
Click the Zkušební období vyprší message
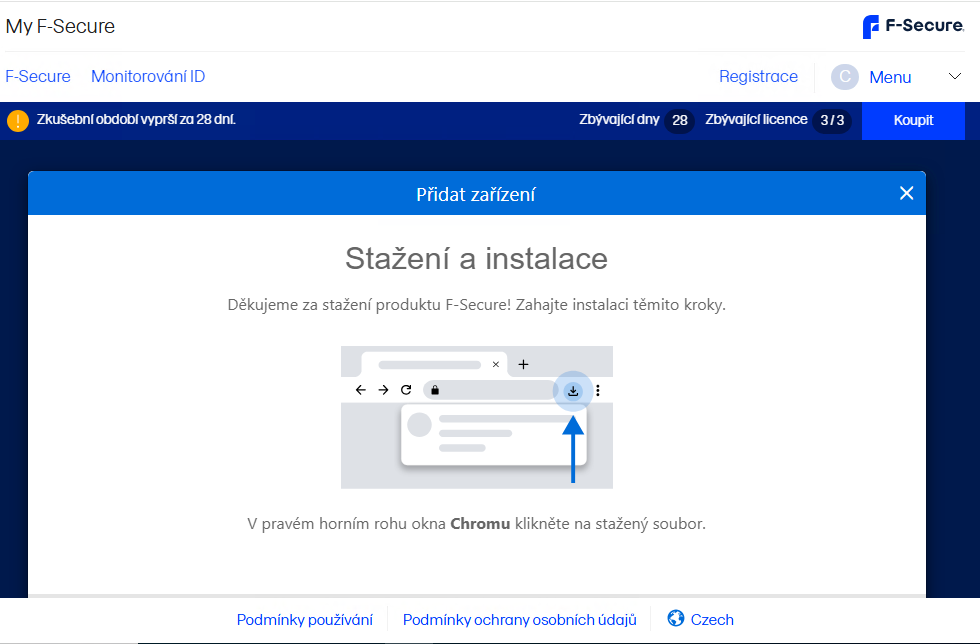pyautogui.click(x=136, y=119)
